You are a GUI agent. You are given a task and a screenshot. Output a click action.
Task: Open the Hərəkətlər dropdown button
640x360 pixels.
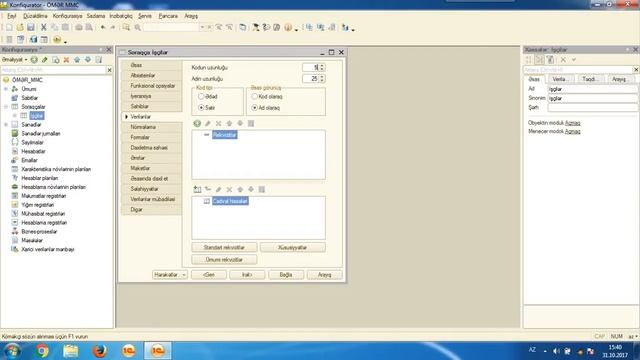pyautogui.click(x=170, y=275)
